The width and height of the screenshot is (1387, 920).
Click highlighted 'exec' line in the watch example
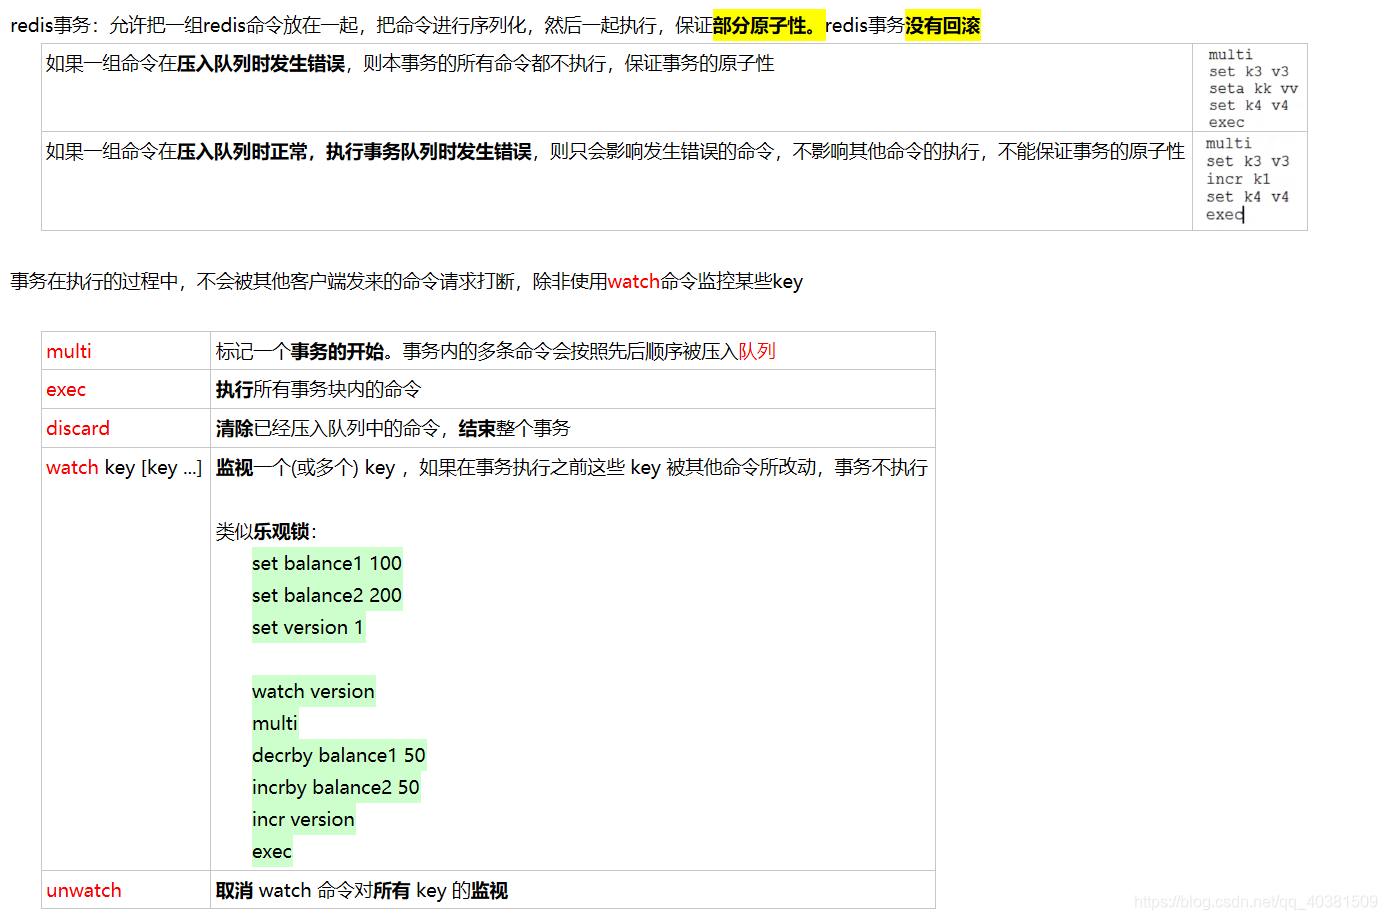(272, 851)
